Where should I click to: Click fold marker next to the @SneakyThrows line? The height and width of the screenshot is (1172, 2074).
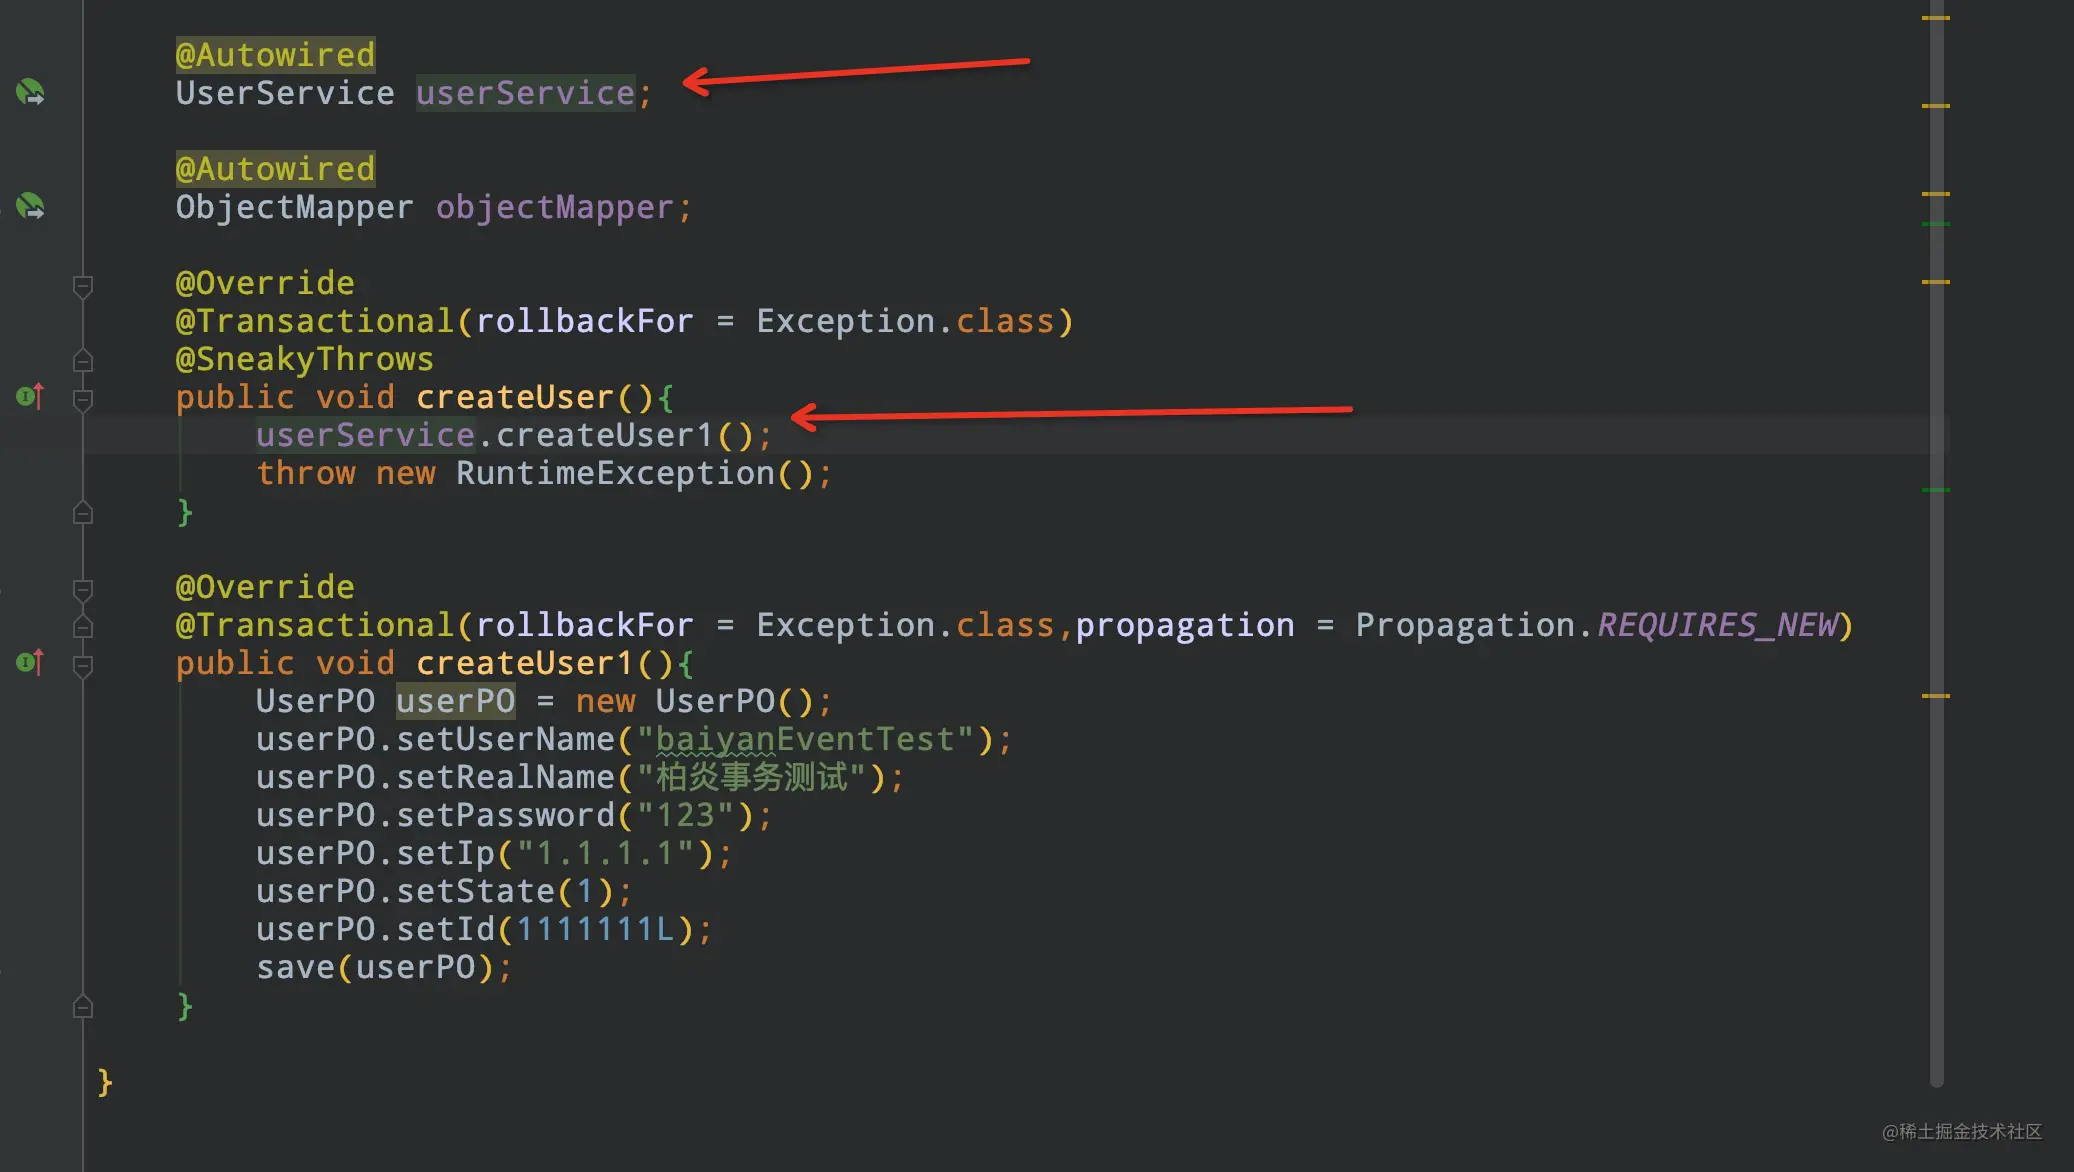tap(83, 360)
